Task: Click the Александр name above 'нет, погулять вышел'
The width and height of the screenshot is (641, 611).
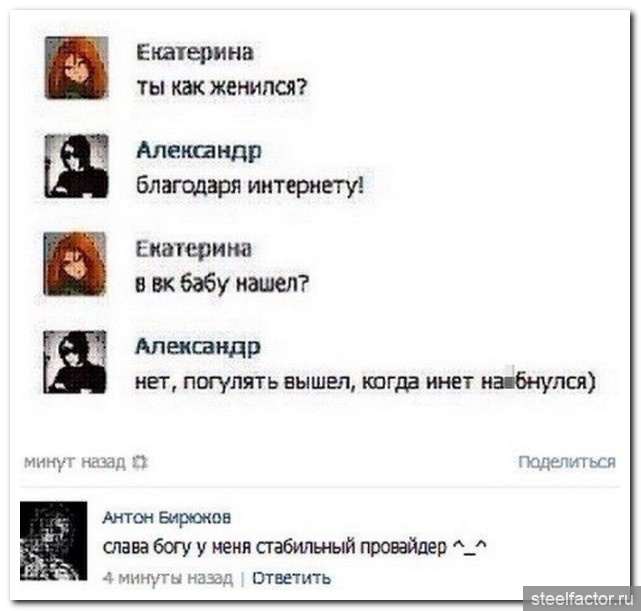Action: coord(198,347)
